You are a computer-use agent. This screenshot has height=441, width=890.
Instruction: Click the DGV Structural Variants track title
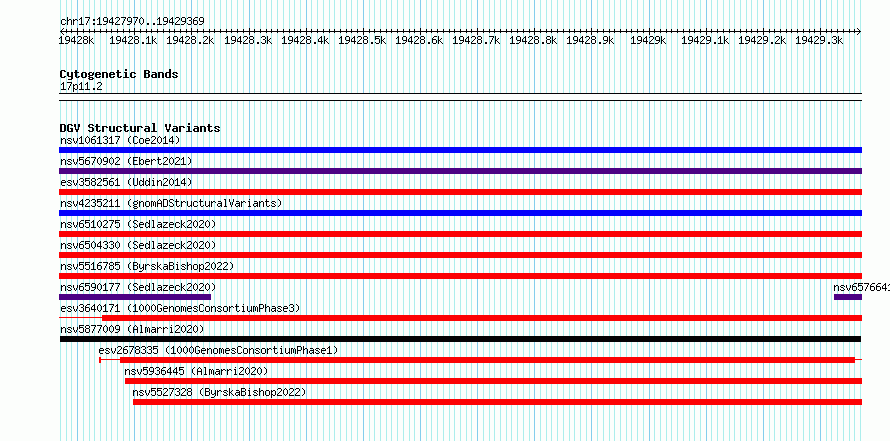140,128
